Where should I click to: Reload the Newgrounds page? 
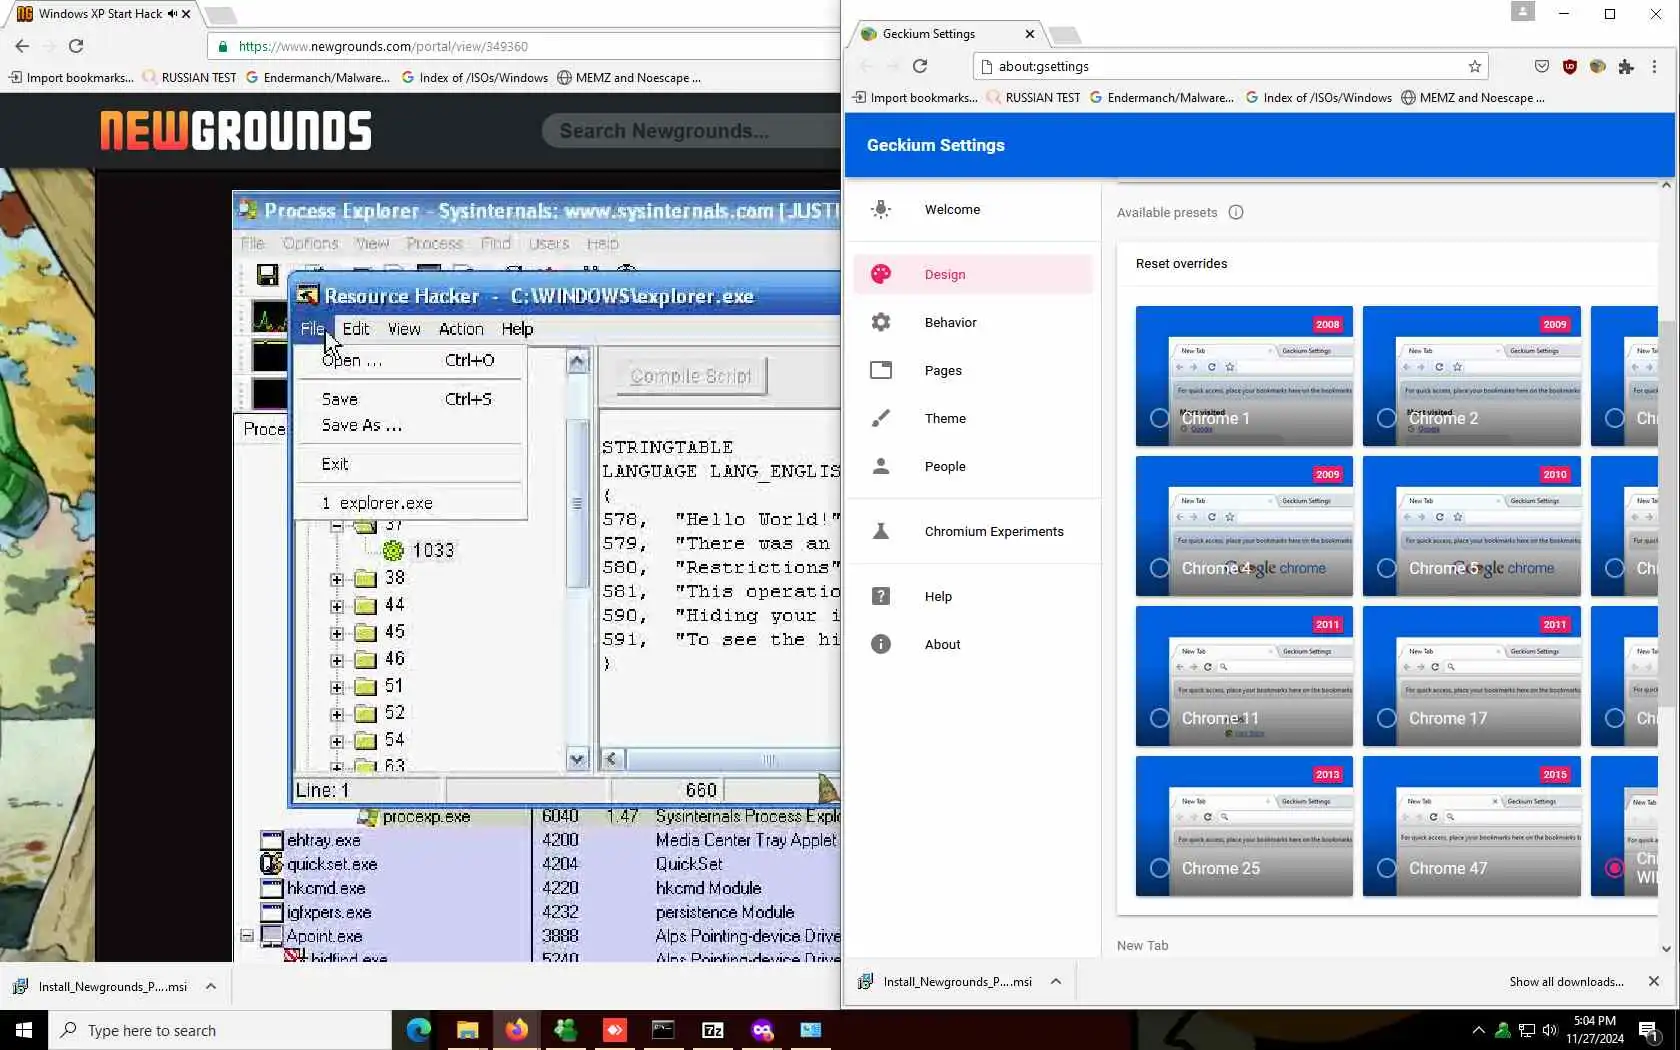click(x=76, y=46)
